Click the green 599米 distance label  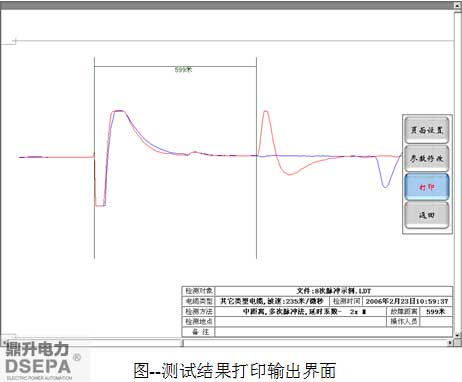click(183, 70)
